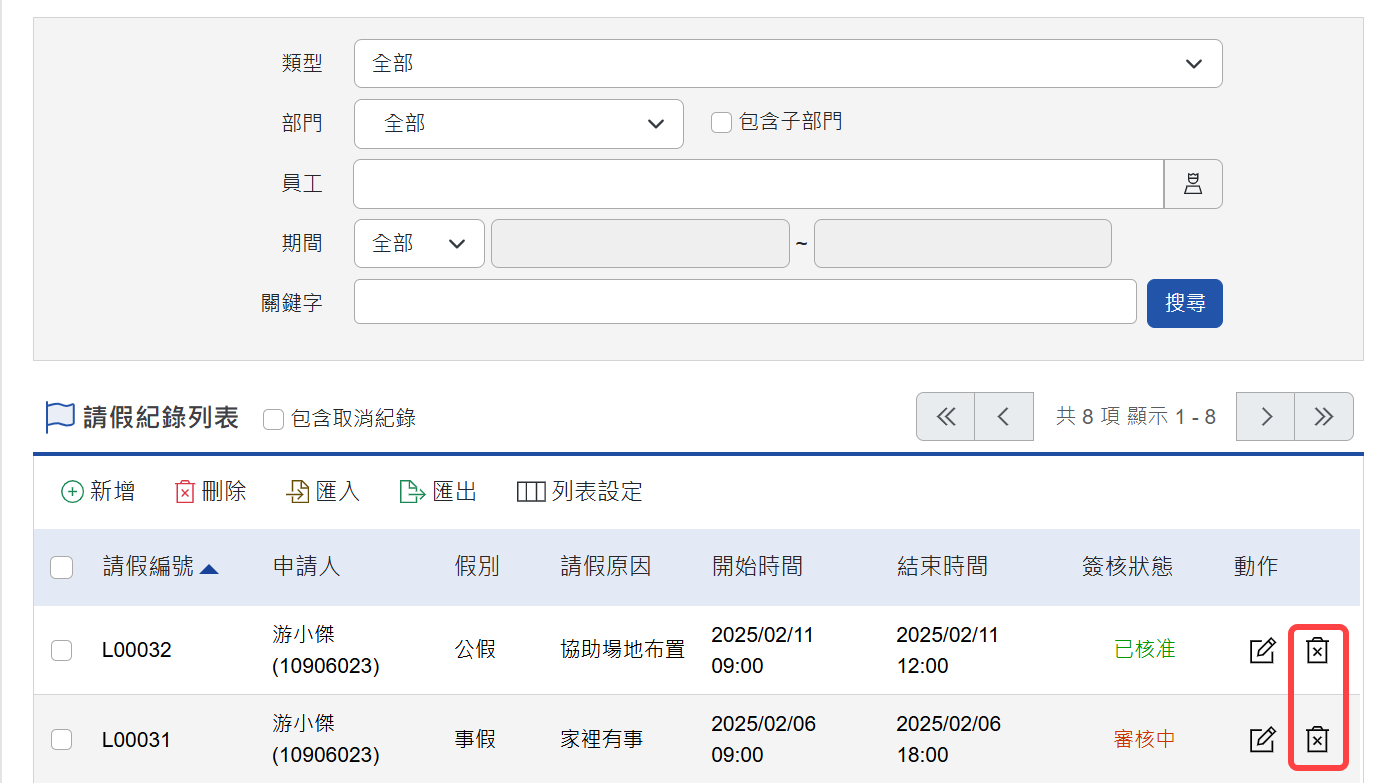Click the employee picker icon beside 員工 field
The width and height of the screenshot is (1400, 783).
1193,183
